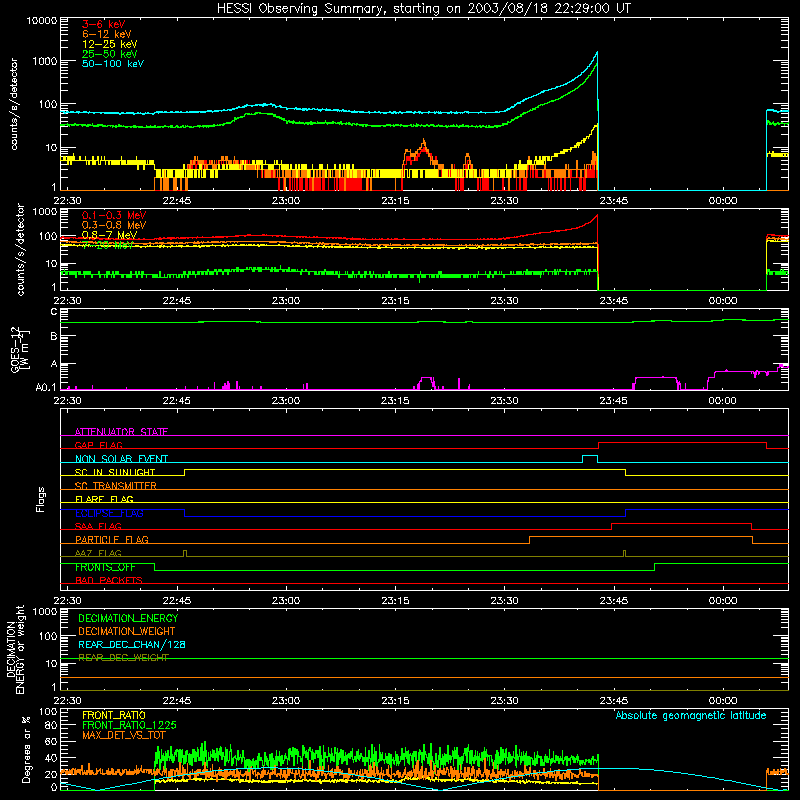Click the blue ECLIPSE_FLAG label
Screen dimensions: 800x800
coord(109,513)
